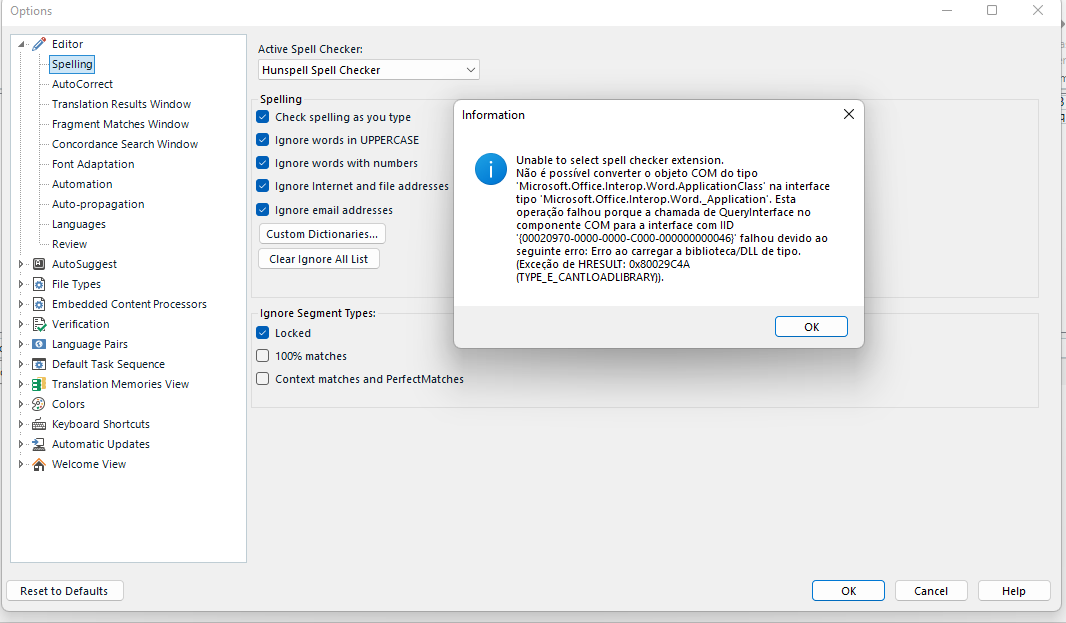Click OK in the Options window
The height and width of the screenshot is (623, 1066).
848,591
